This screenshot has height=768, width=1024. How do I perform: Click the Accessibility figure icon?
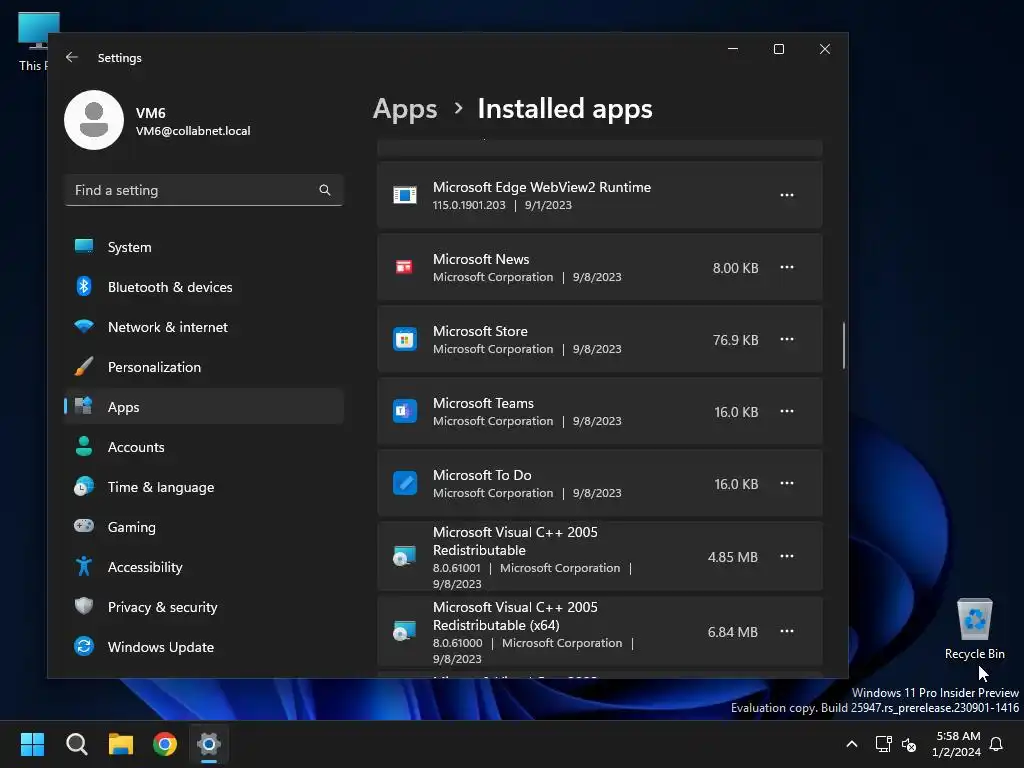(84, 566)
